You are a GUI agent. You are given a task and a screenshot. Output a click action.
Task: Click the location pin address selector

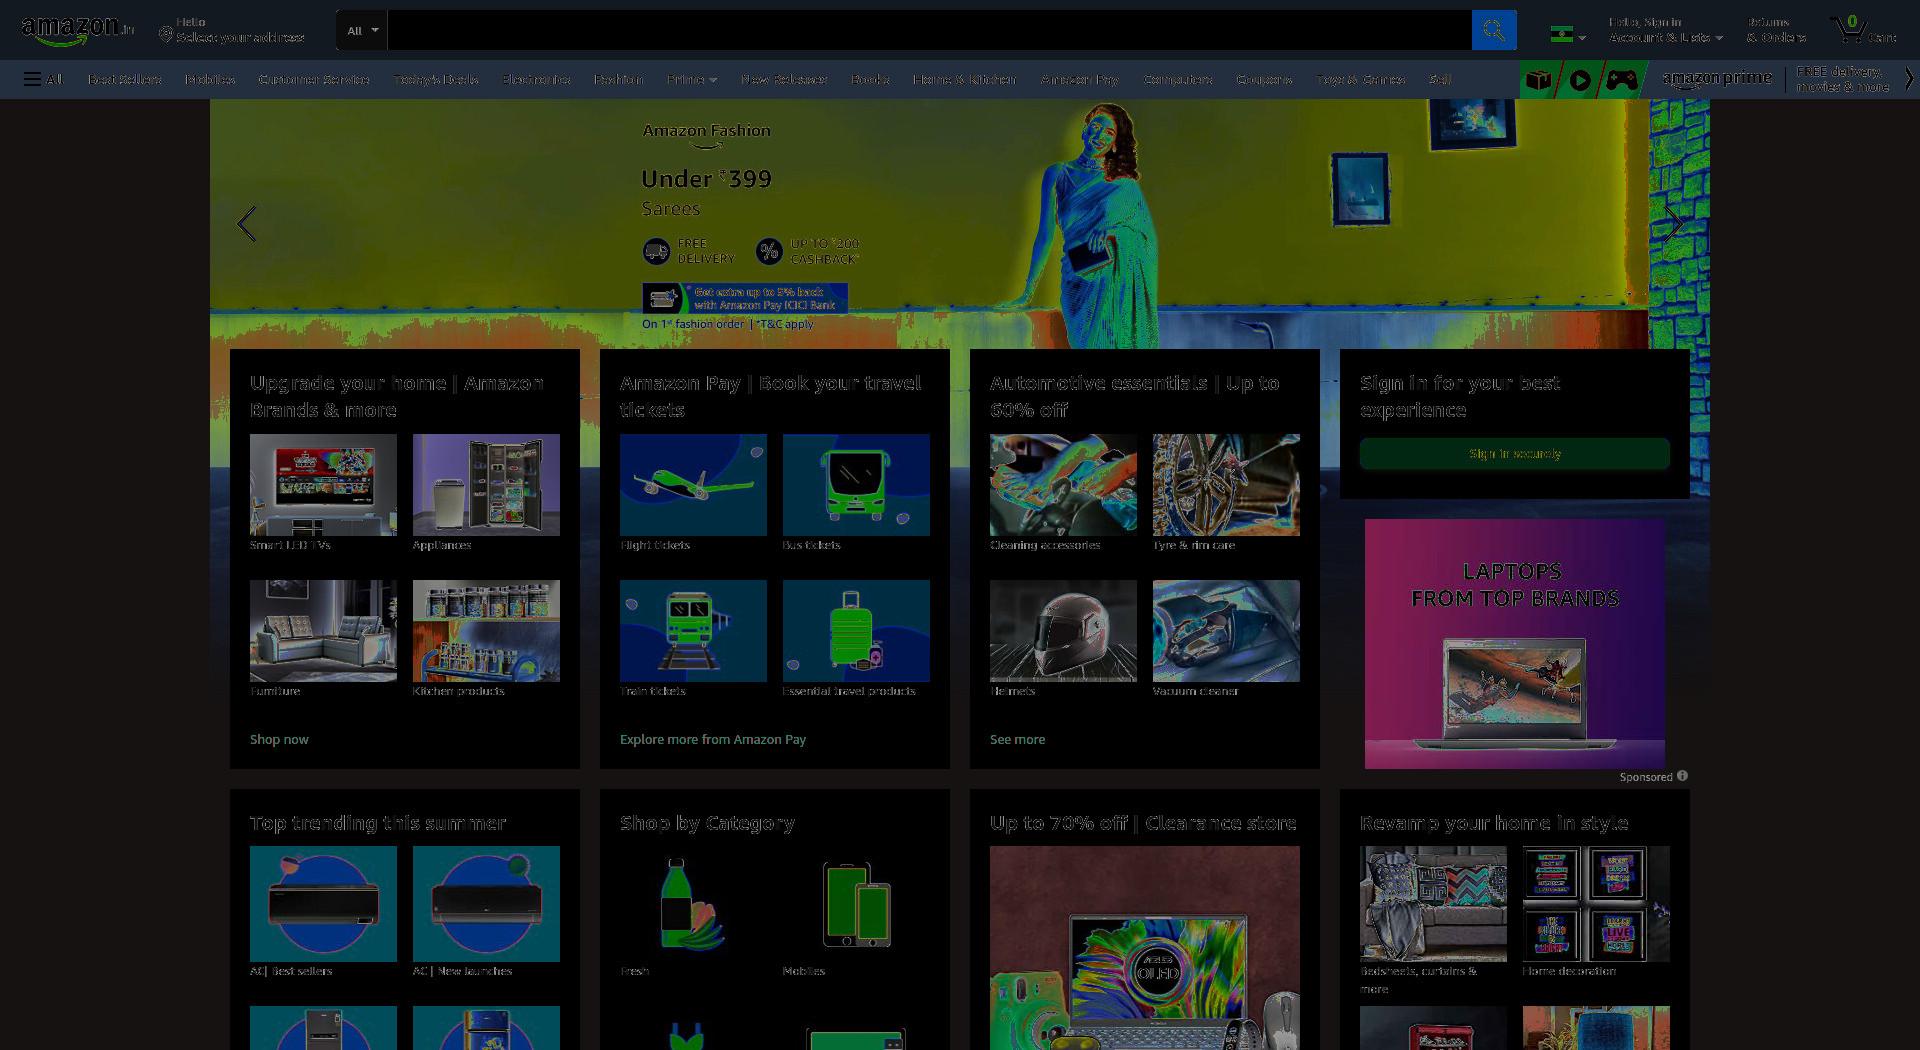[x=232, y=30]
